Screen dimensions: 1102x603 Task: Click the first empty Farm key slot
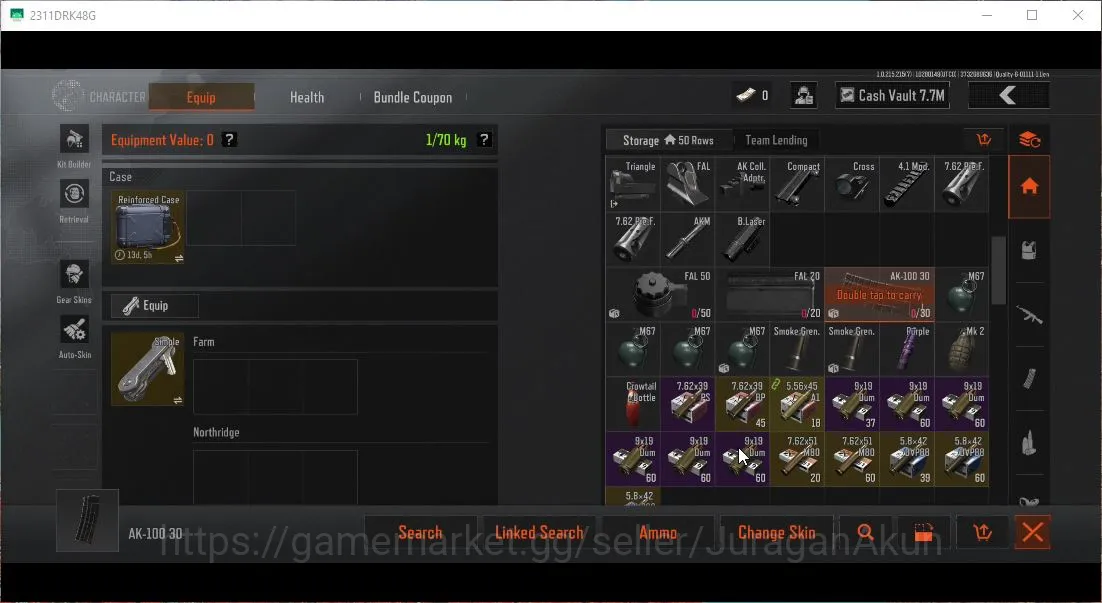click(221, 387)
